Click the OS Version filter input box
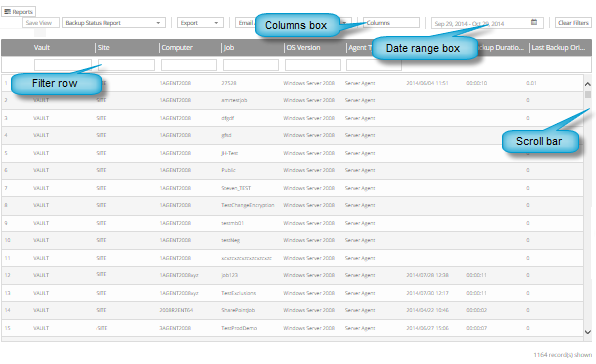This screenshot has height=364, width=596. [x=313, y=65]
